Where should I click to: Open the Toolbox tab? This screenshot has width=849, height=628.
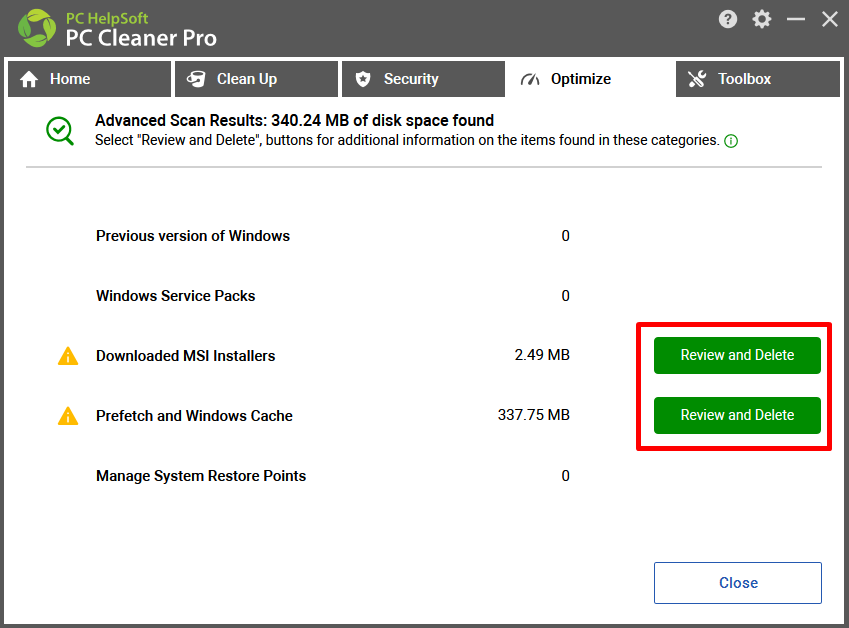pos(757,79)
